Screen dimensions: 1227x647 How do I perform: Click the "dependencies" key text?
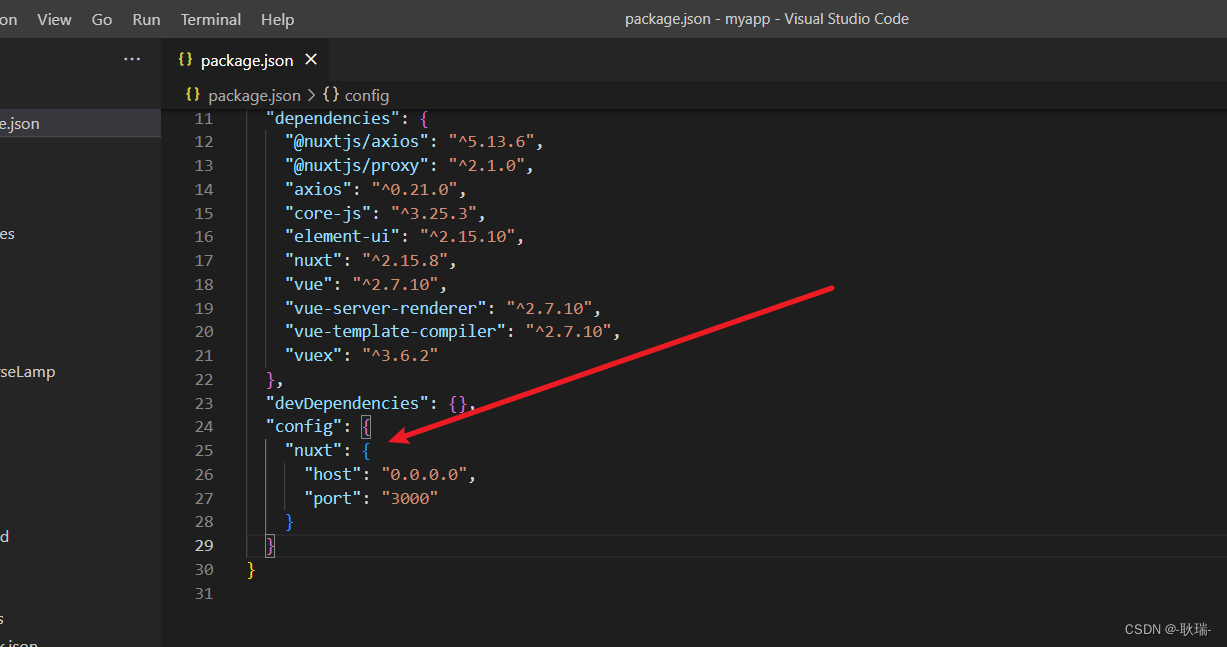pyautogui.click(x=333, y=118)
